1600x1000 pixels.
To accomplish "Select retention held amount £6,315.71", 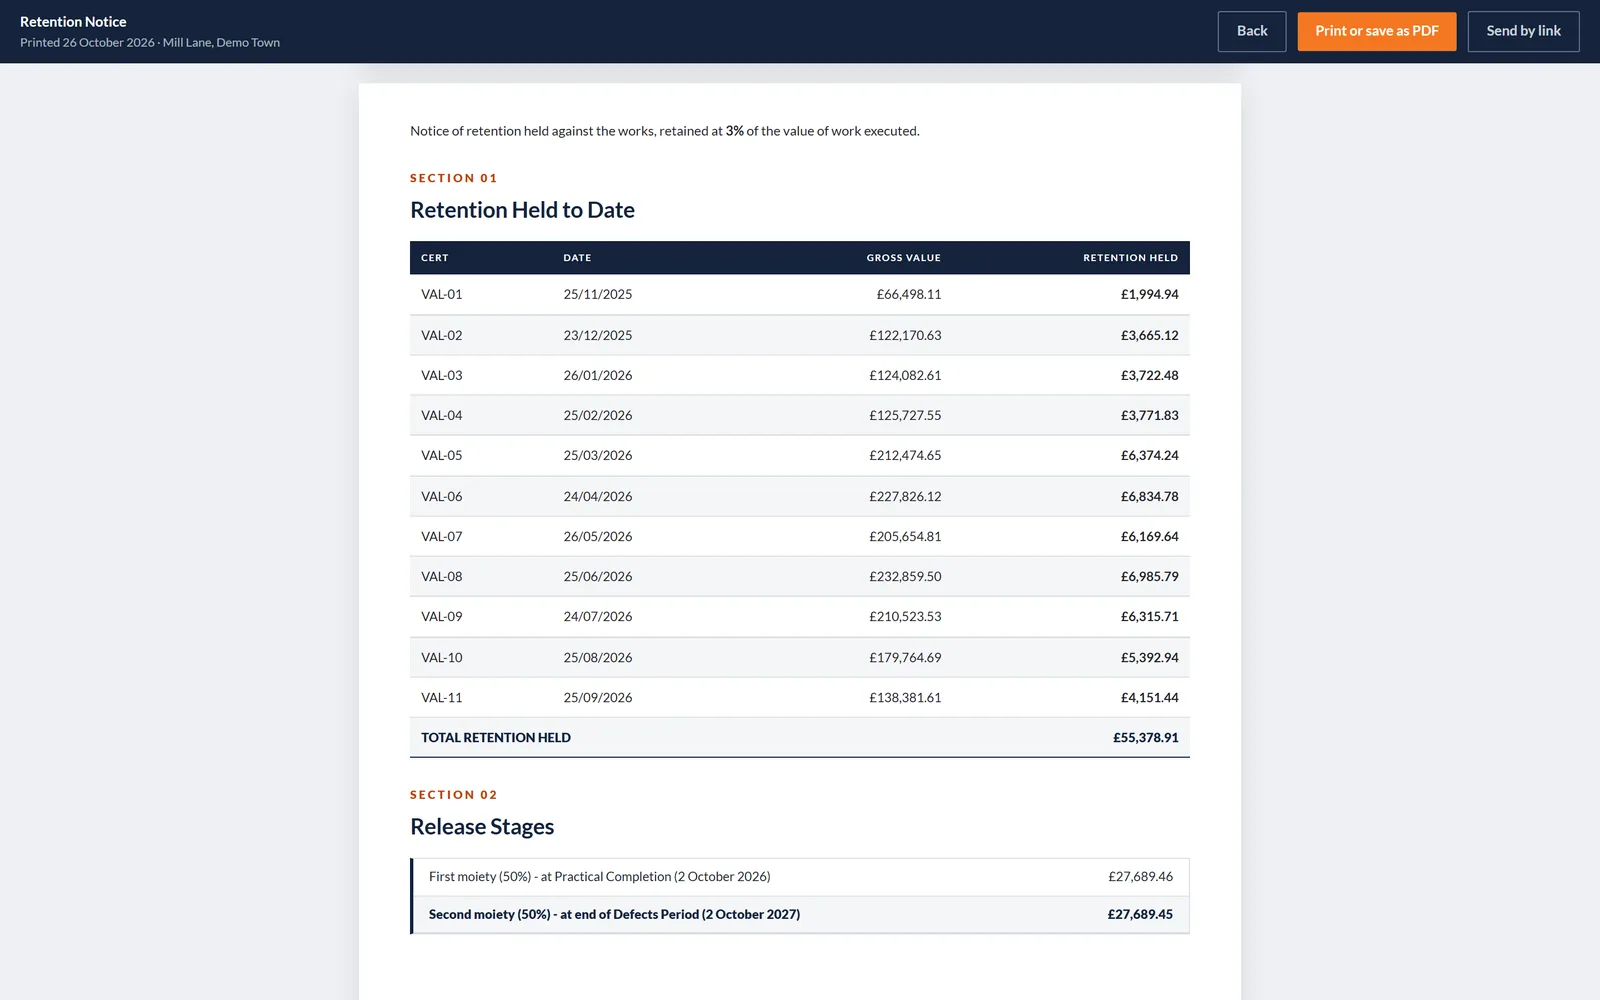I will point(1150,616).
